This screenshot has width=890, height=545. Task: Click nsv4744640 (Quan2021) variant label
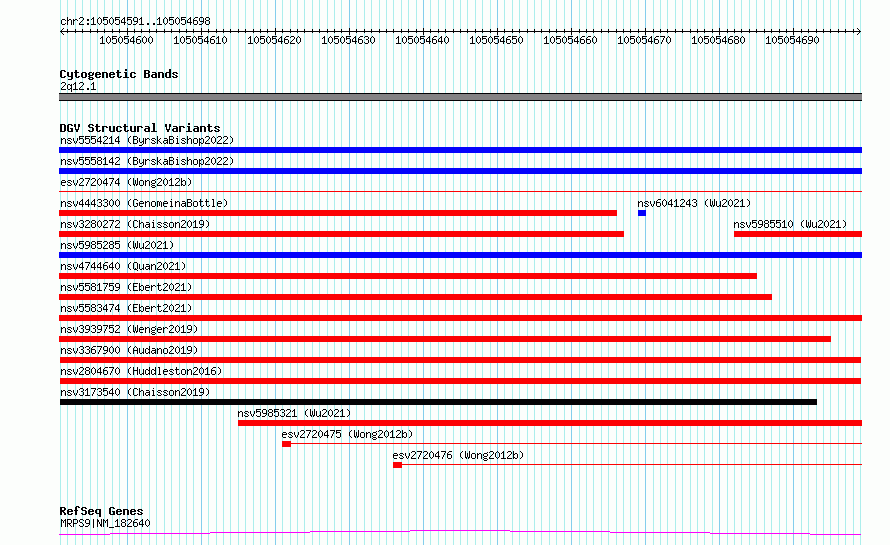tap(123, 266)
